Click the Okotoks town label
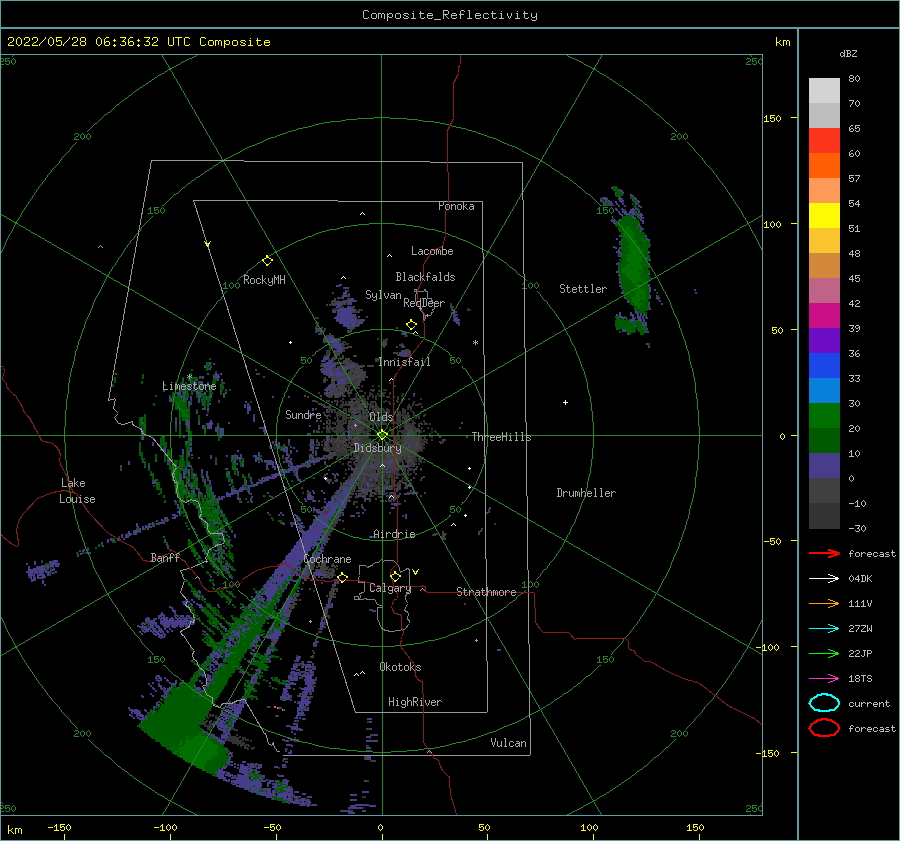Image resolution: width=900 pixels, height=841 pixels. pos(400,667)
